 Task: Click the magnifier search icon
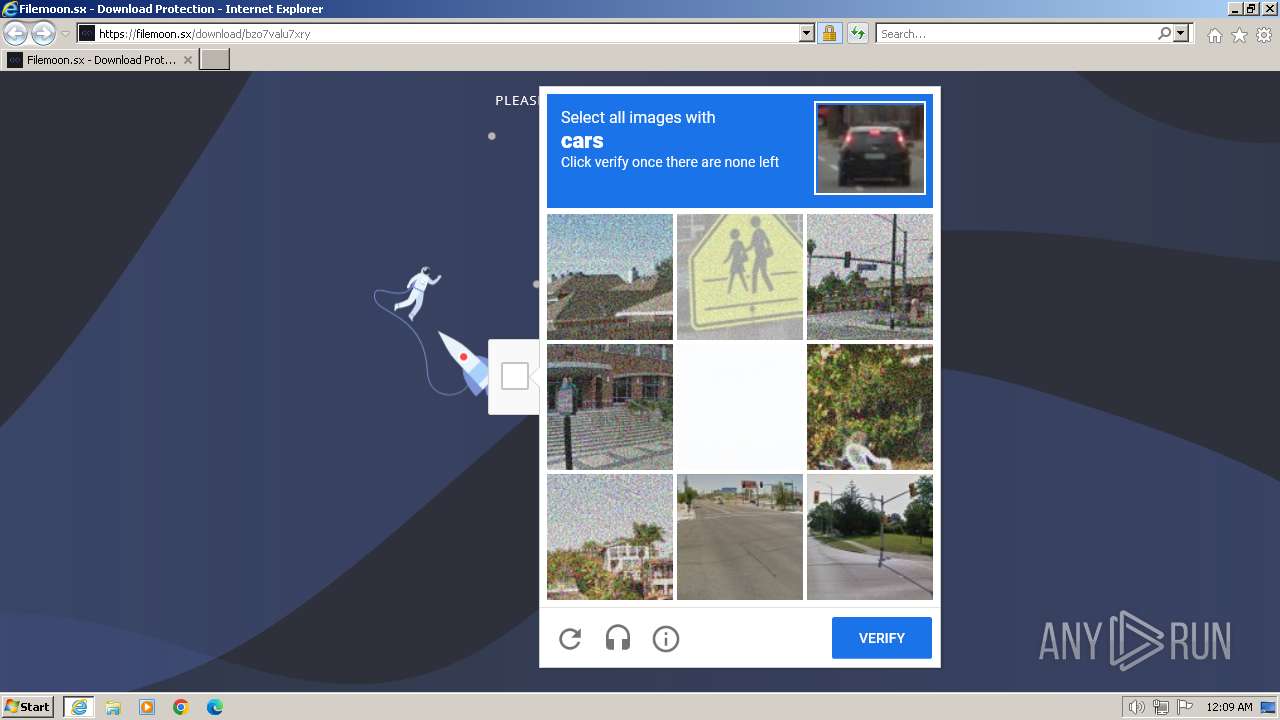pyautogui.click(x=1164, y=34)
